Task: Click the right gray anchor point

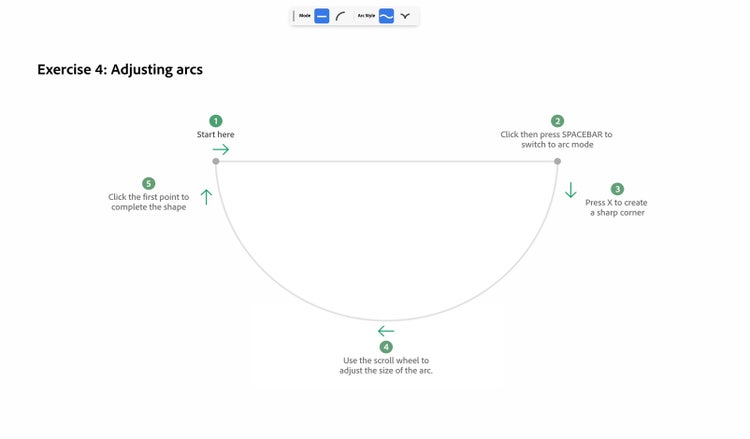Action: [x=557, y=162]
